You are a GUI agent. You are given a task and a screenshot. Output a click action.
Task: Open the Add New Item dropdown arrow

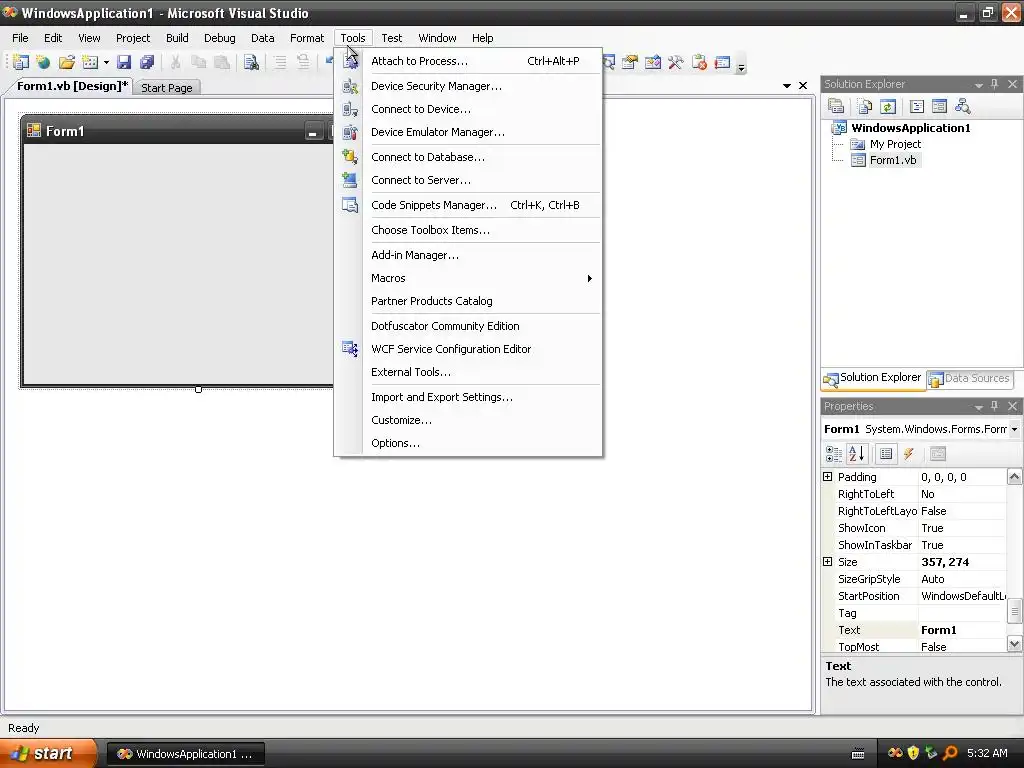click(x=106, y=63)
